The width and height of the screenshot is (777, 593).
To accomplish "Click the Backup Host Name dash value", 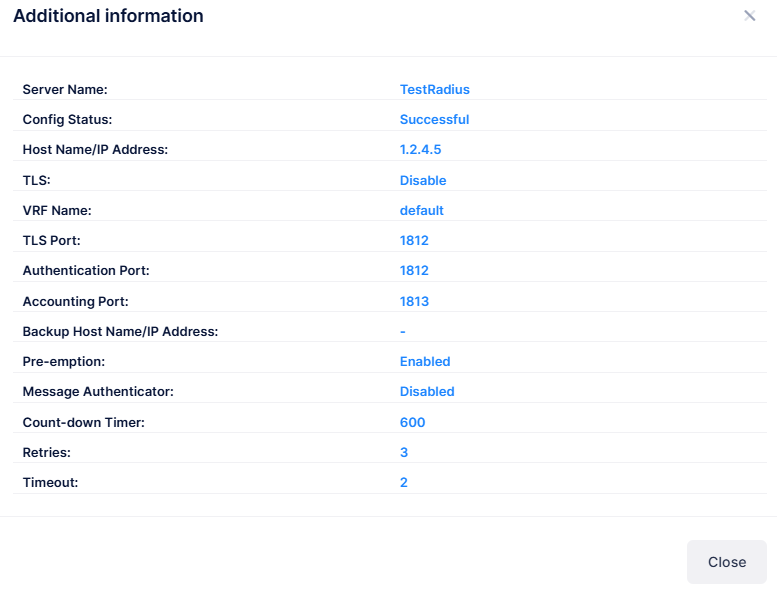I will tap(402, 331).
